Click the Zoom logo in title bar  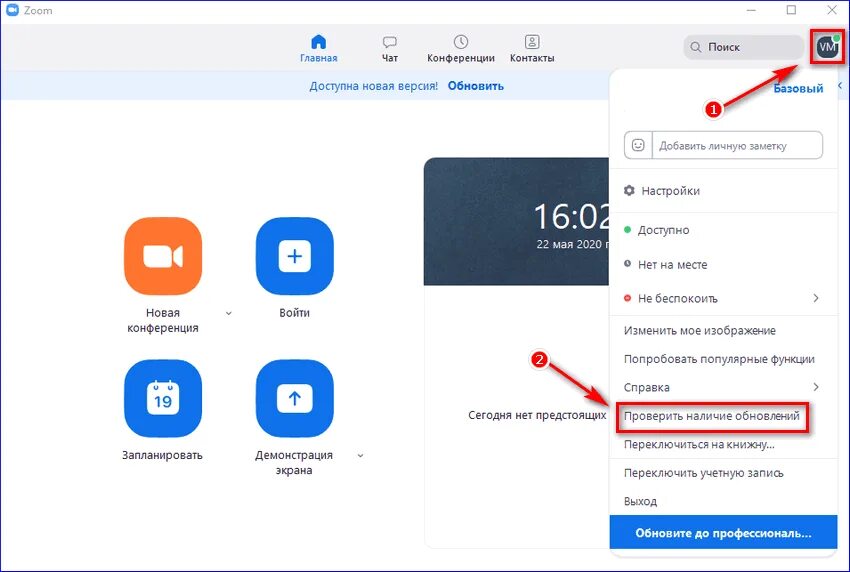point(12,10)
